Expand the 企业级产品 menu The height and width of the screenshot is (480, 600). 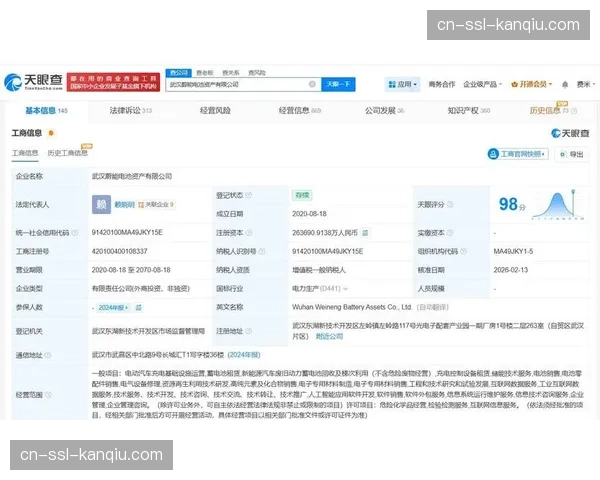tap(482, 84)
